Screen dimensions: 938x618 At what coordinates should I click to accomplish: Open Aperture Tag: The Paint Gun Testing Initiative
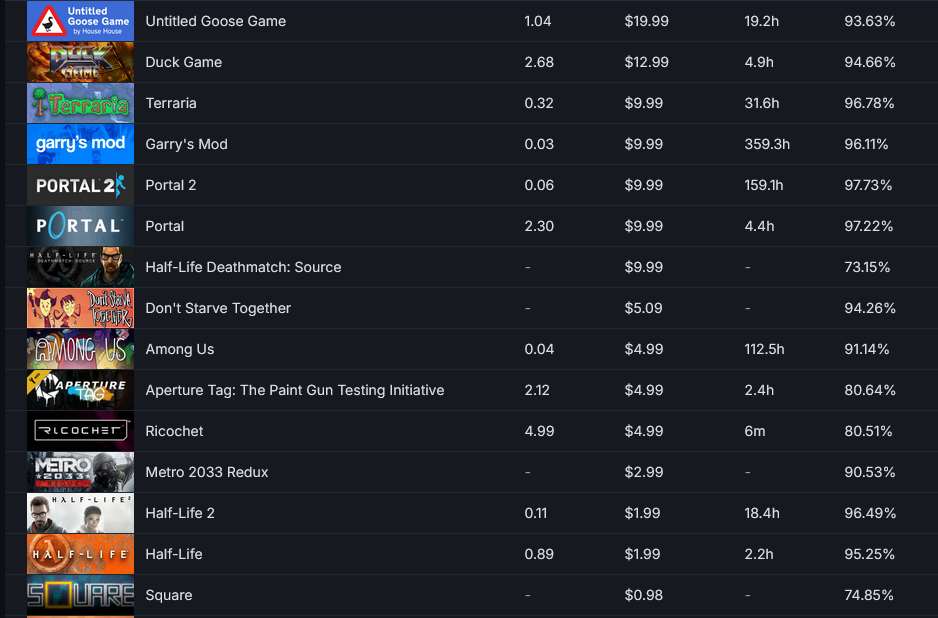(x=294, y=390)
